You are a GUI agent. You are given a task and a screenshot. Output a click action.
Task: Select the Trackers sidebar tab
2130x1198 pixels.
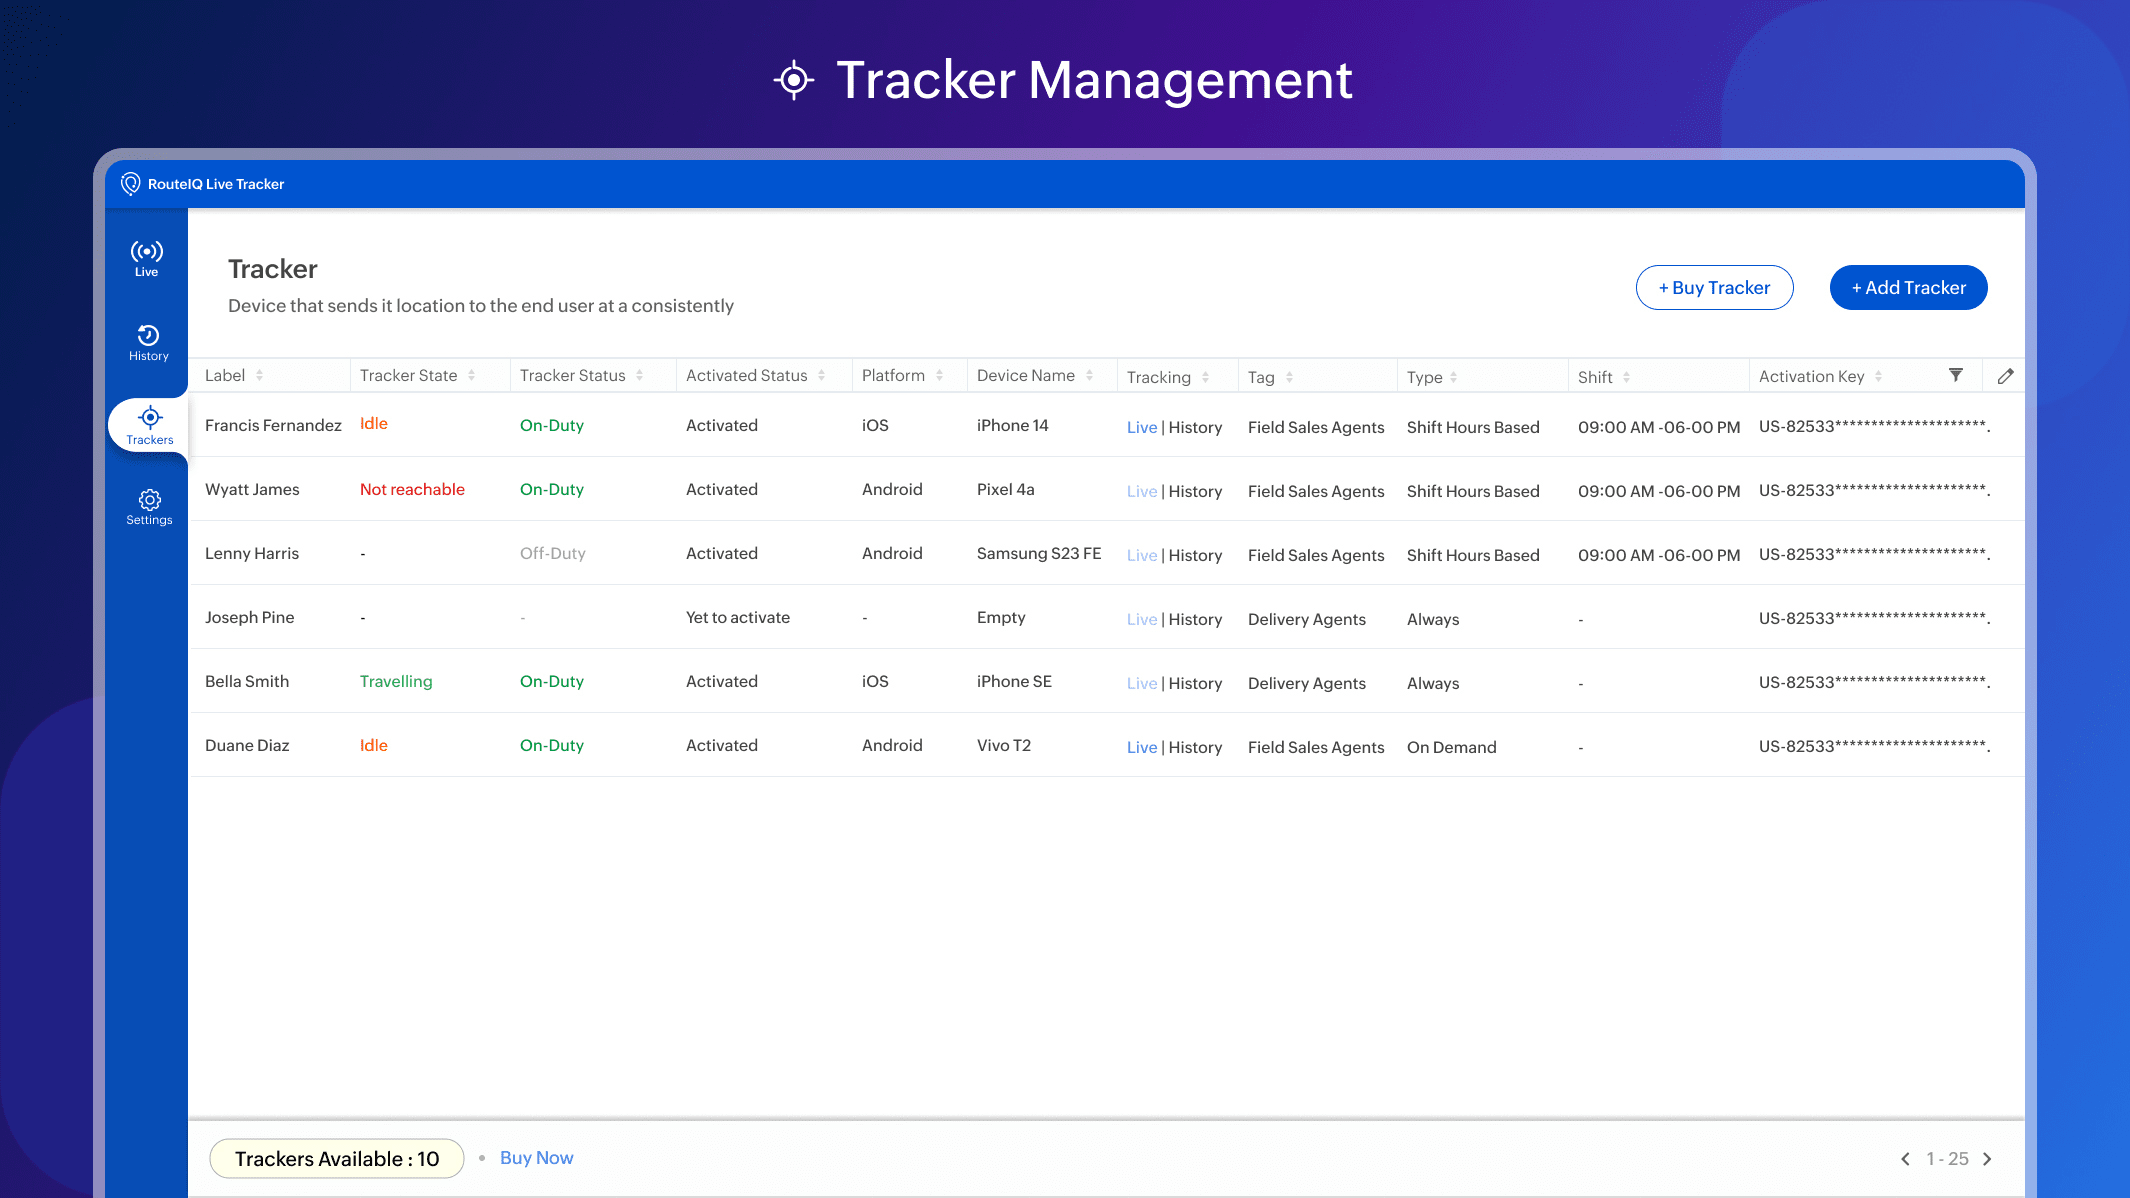pos(149,426)
